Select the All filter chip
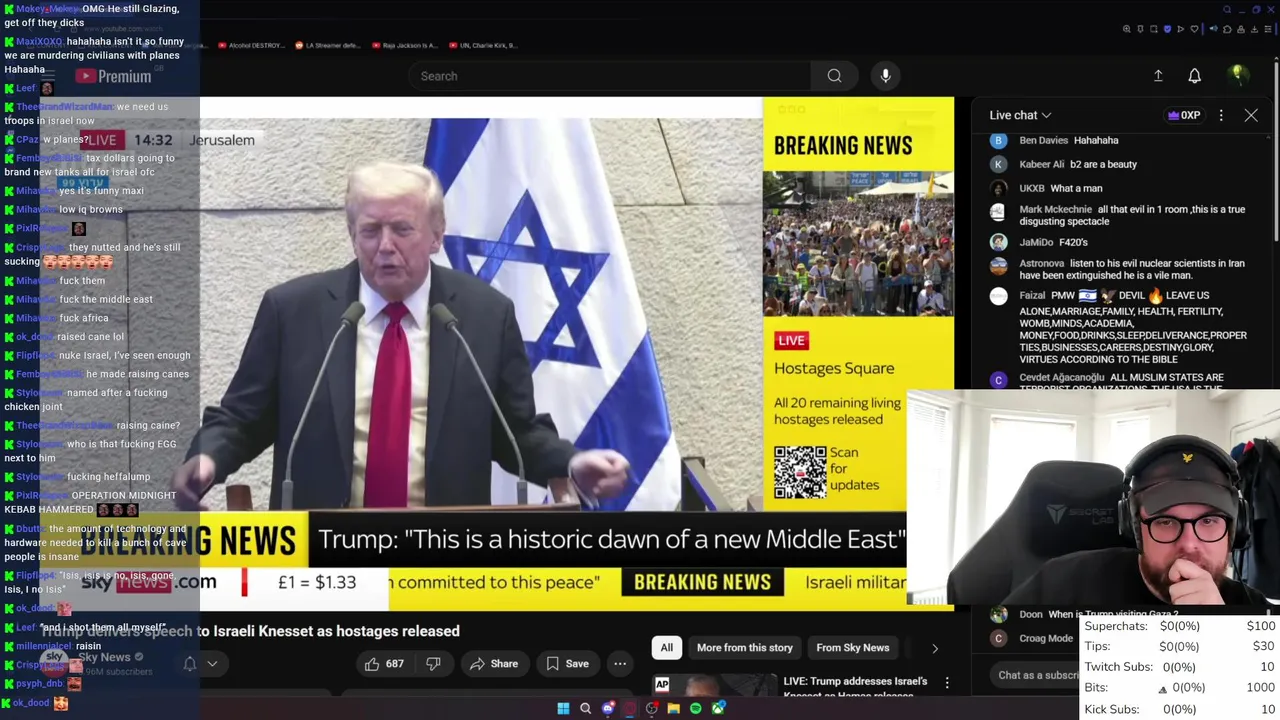The width and height of the screenshot is (1280, 720). pyautogui.click(x=667, y=648)
